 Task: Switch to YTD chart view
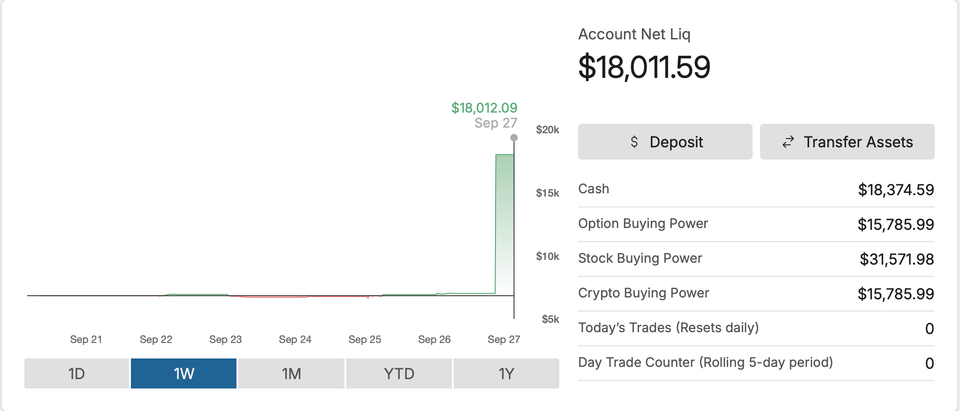(x=398, y=374)
